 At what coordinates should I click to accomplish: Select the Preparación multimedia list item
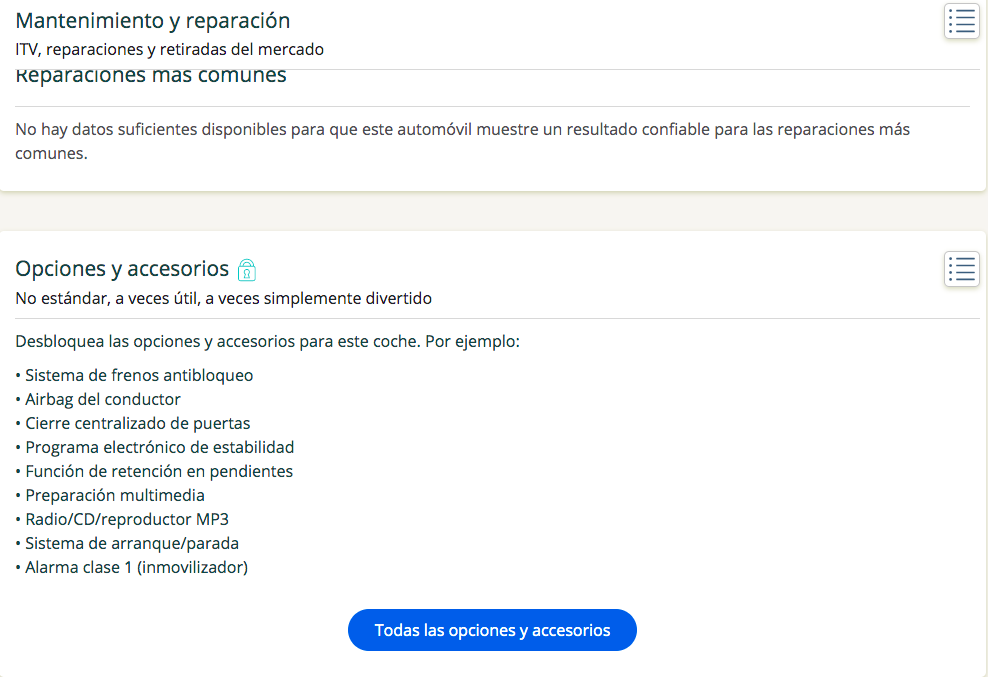pyautogui.click(x=110, y=495)
